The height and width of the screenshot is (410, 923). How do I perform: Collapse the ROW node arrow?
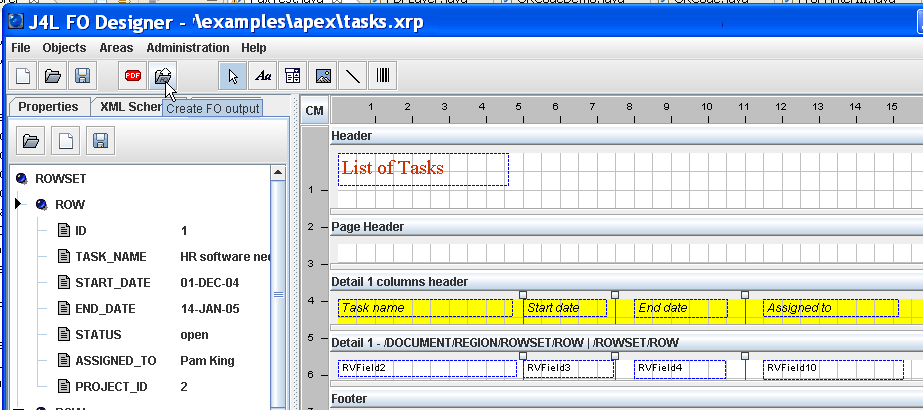18,204
